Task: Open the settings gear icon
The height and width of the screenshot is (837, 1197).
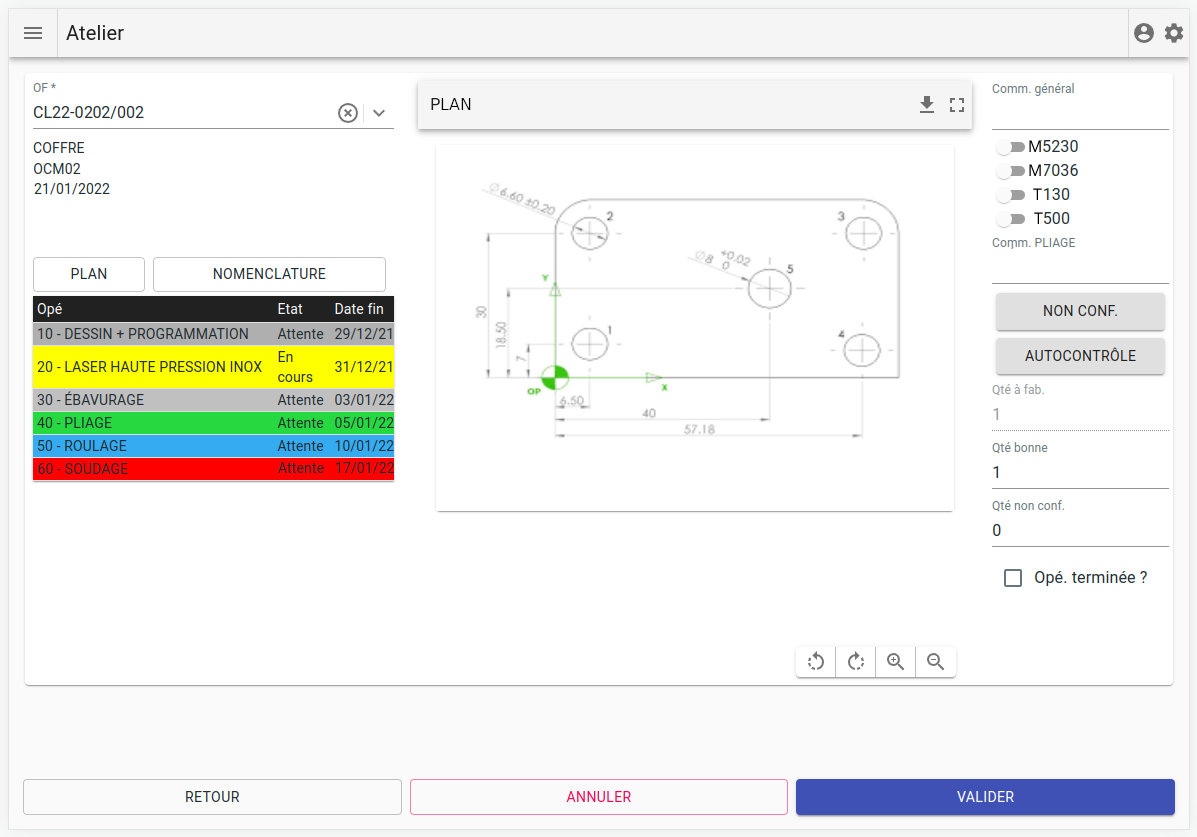Action: pyautogui.click(x=1174, y=33)
